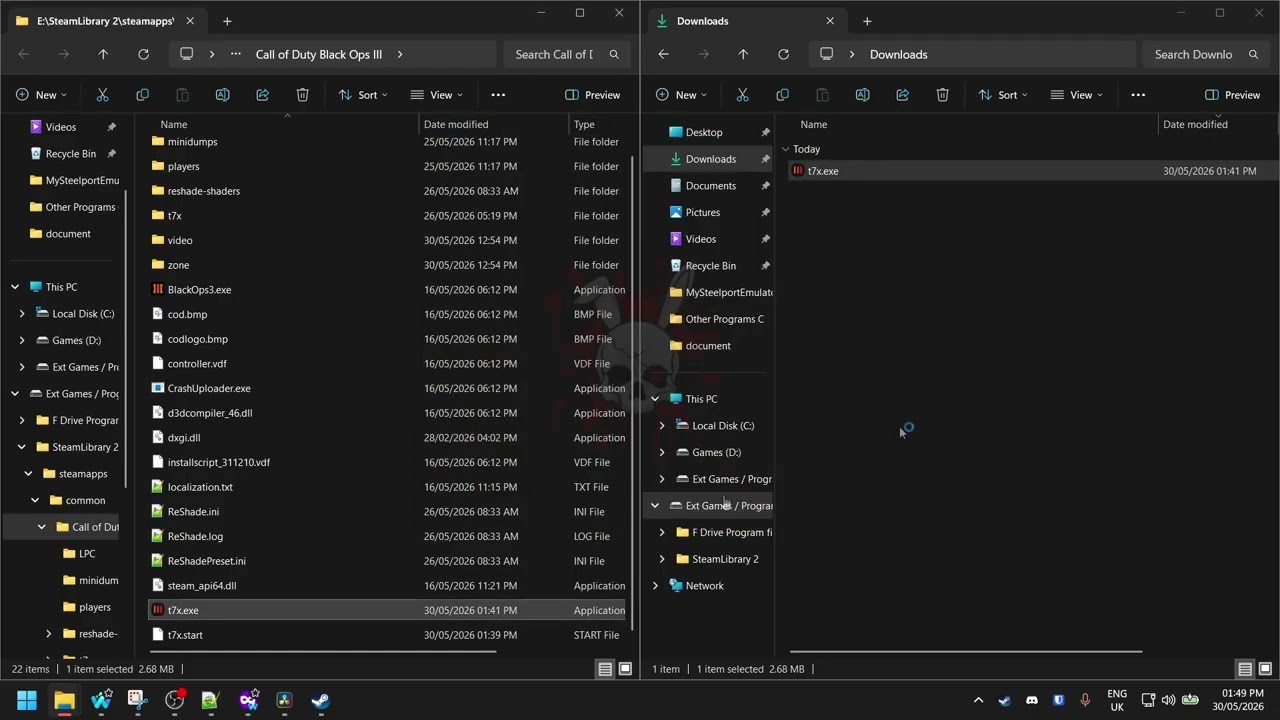
Task: Open View dropdown in left Explorer window
Action: pyautogui.click(x=436, y=95)
